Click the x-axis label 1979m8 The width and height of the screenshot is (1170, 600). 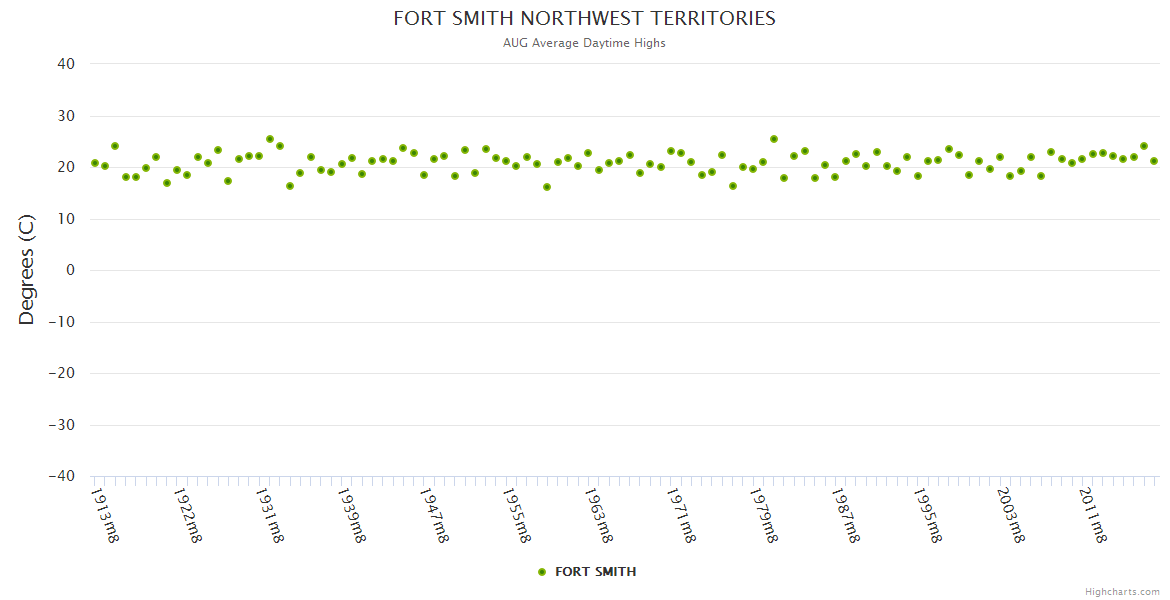coord(763,514)
